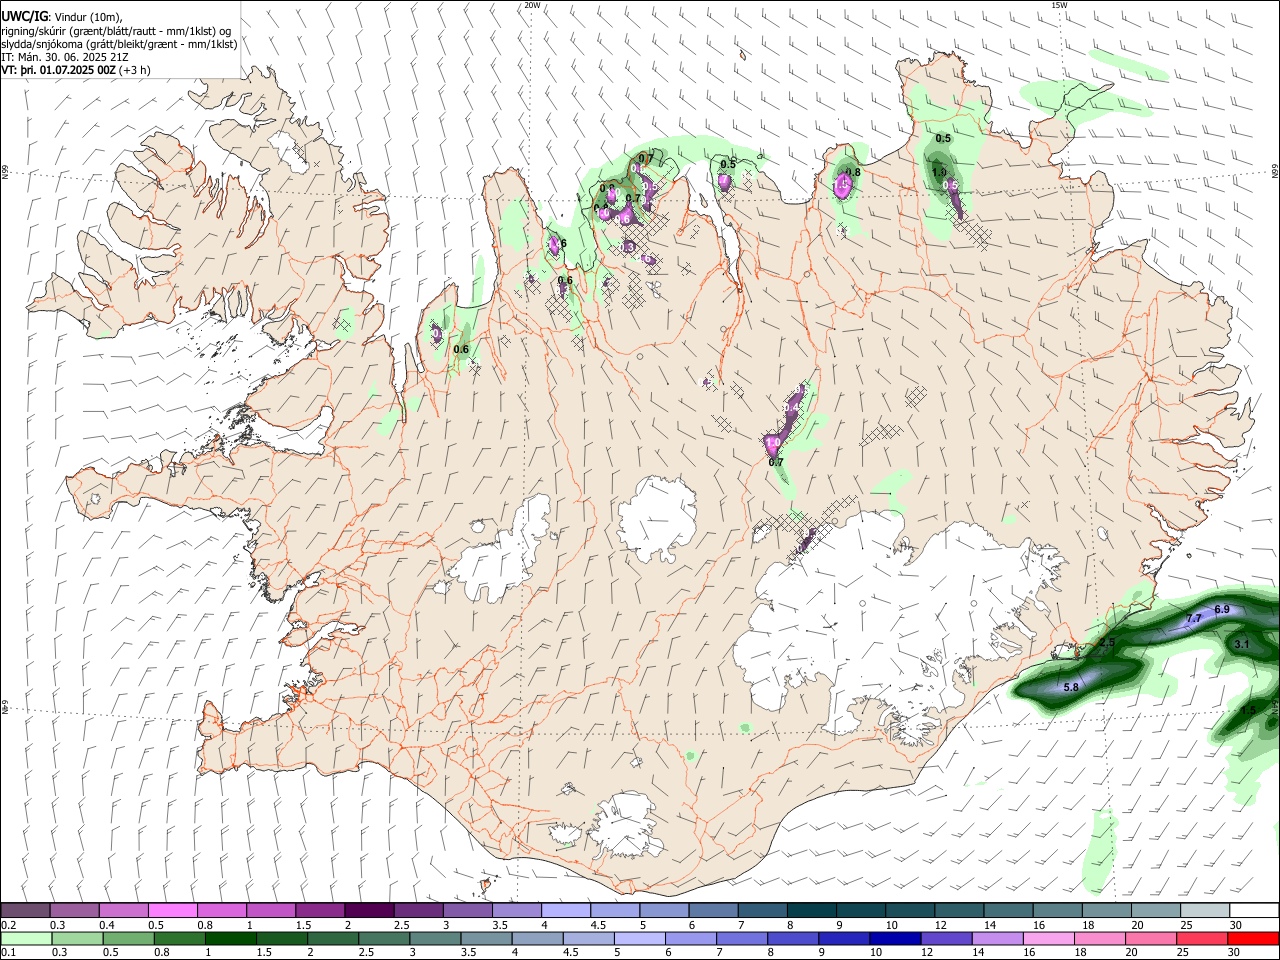Click the palest green 0.1–0.3 swatch in lower legend
Image resolution: width=1280 pixels, height=960 pixels.
pyautogui.click(x=26, y=938)
